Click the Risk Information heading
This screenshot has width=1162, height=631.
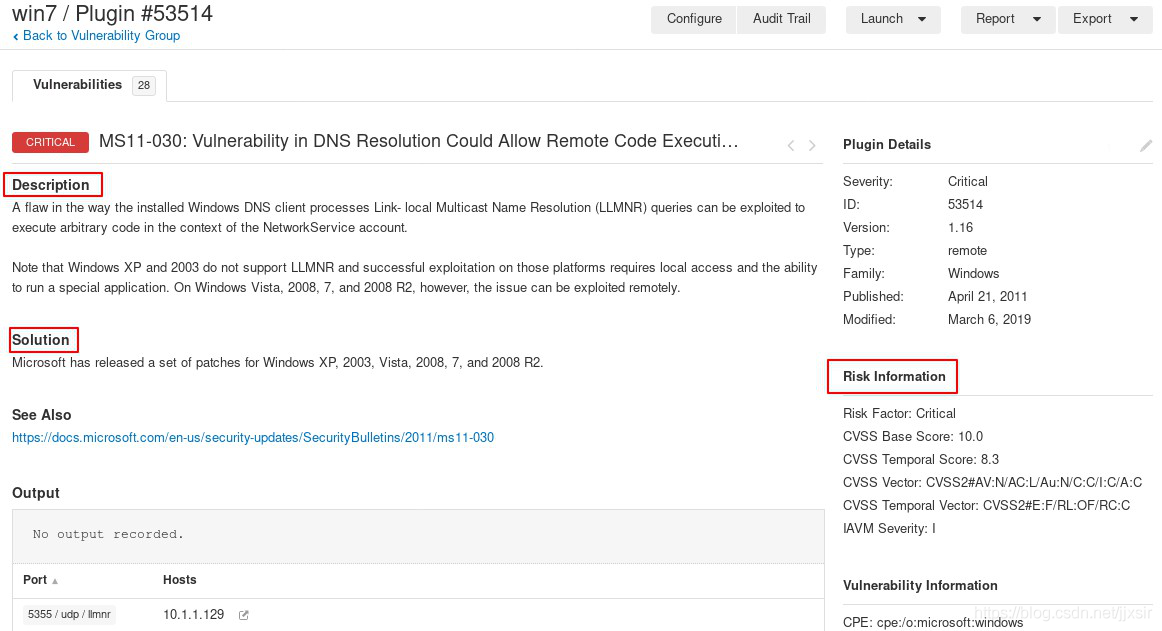pos(894,376)
